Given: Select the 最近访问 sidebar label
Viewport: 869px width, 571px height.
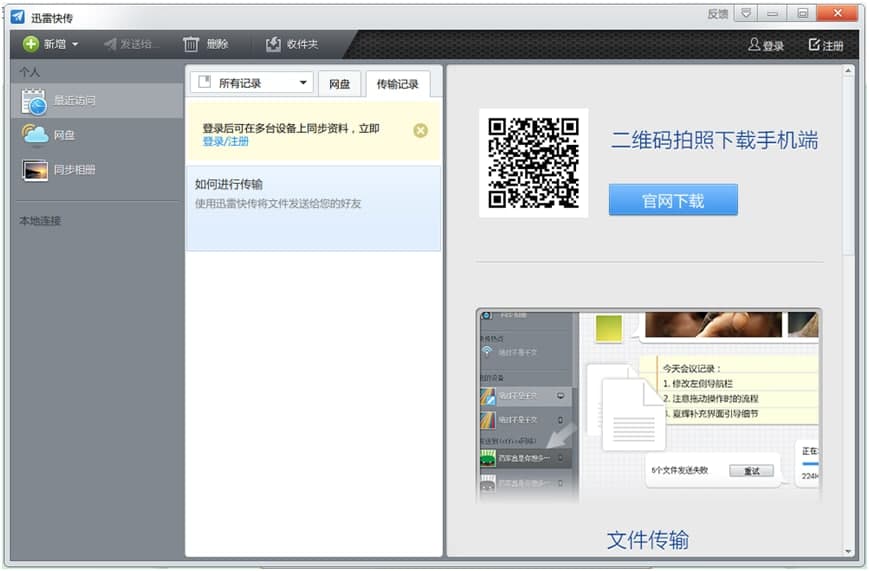Looking at the screenshot, I should coord(74,100).
